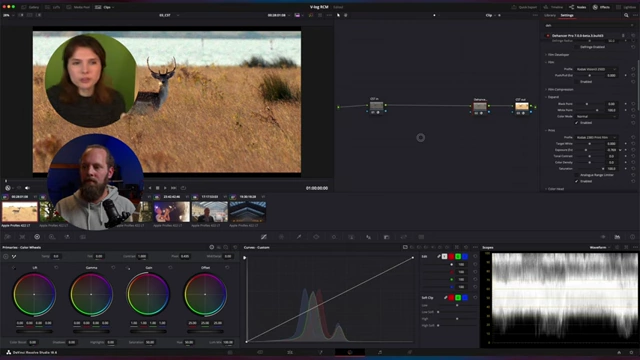
Task: Click the Search icon in Effects panel
Action: pos(626,15)
